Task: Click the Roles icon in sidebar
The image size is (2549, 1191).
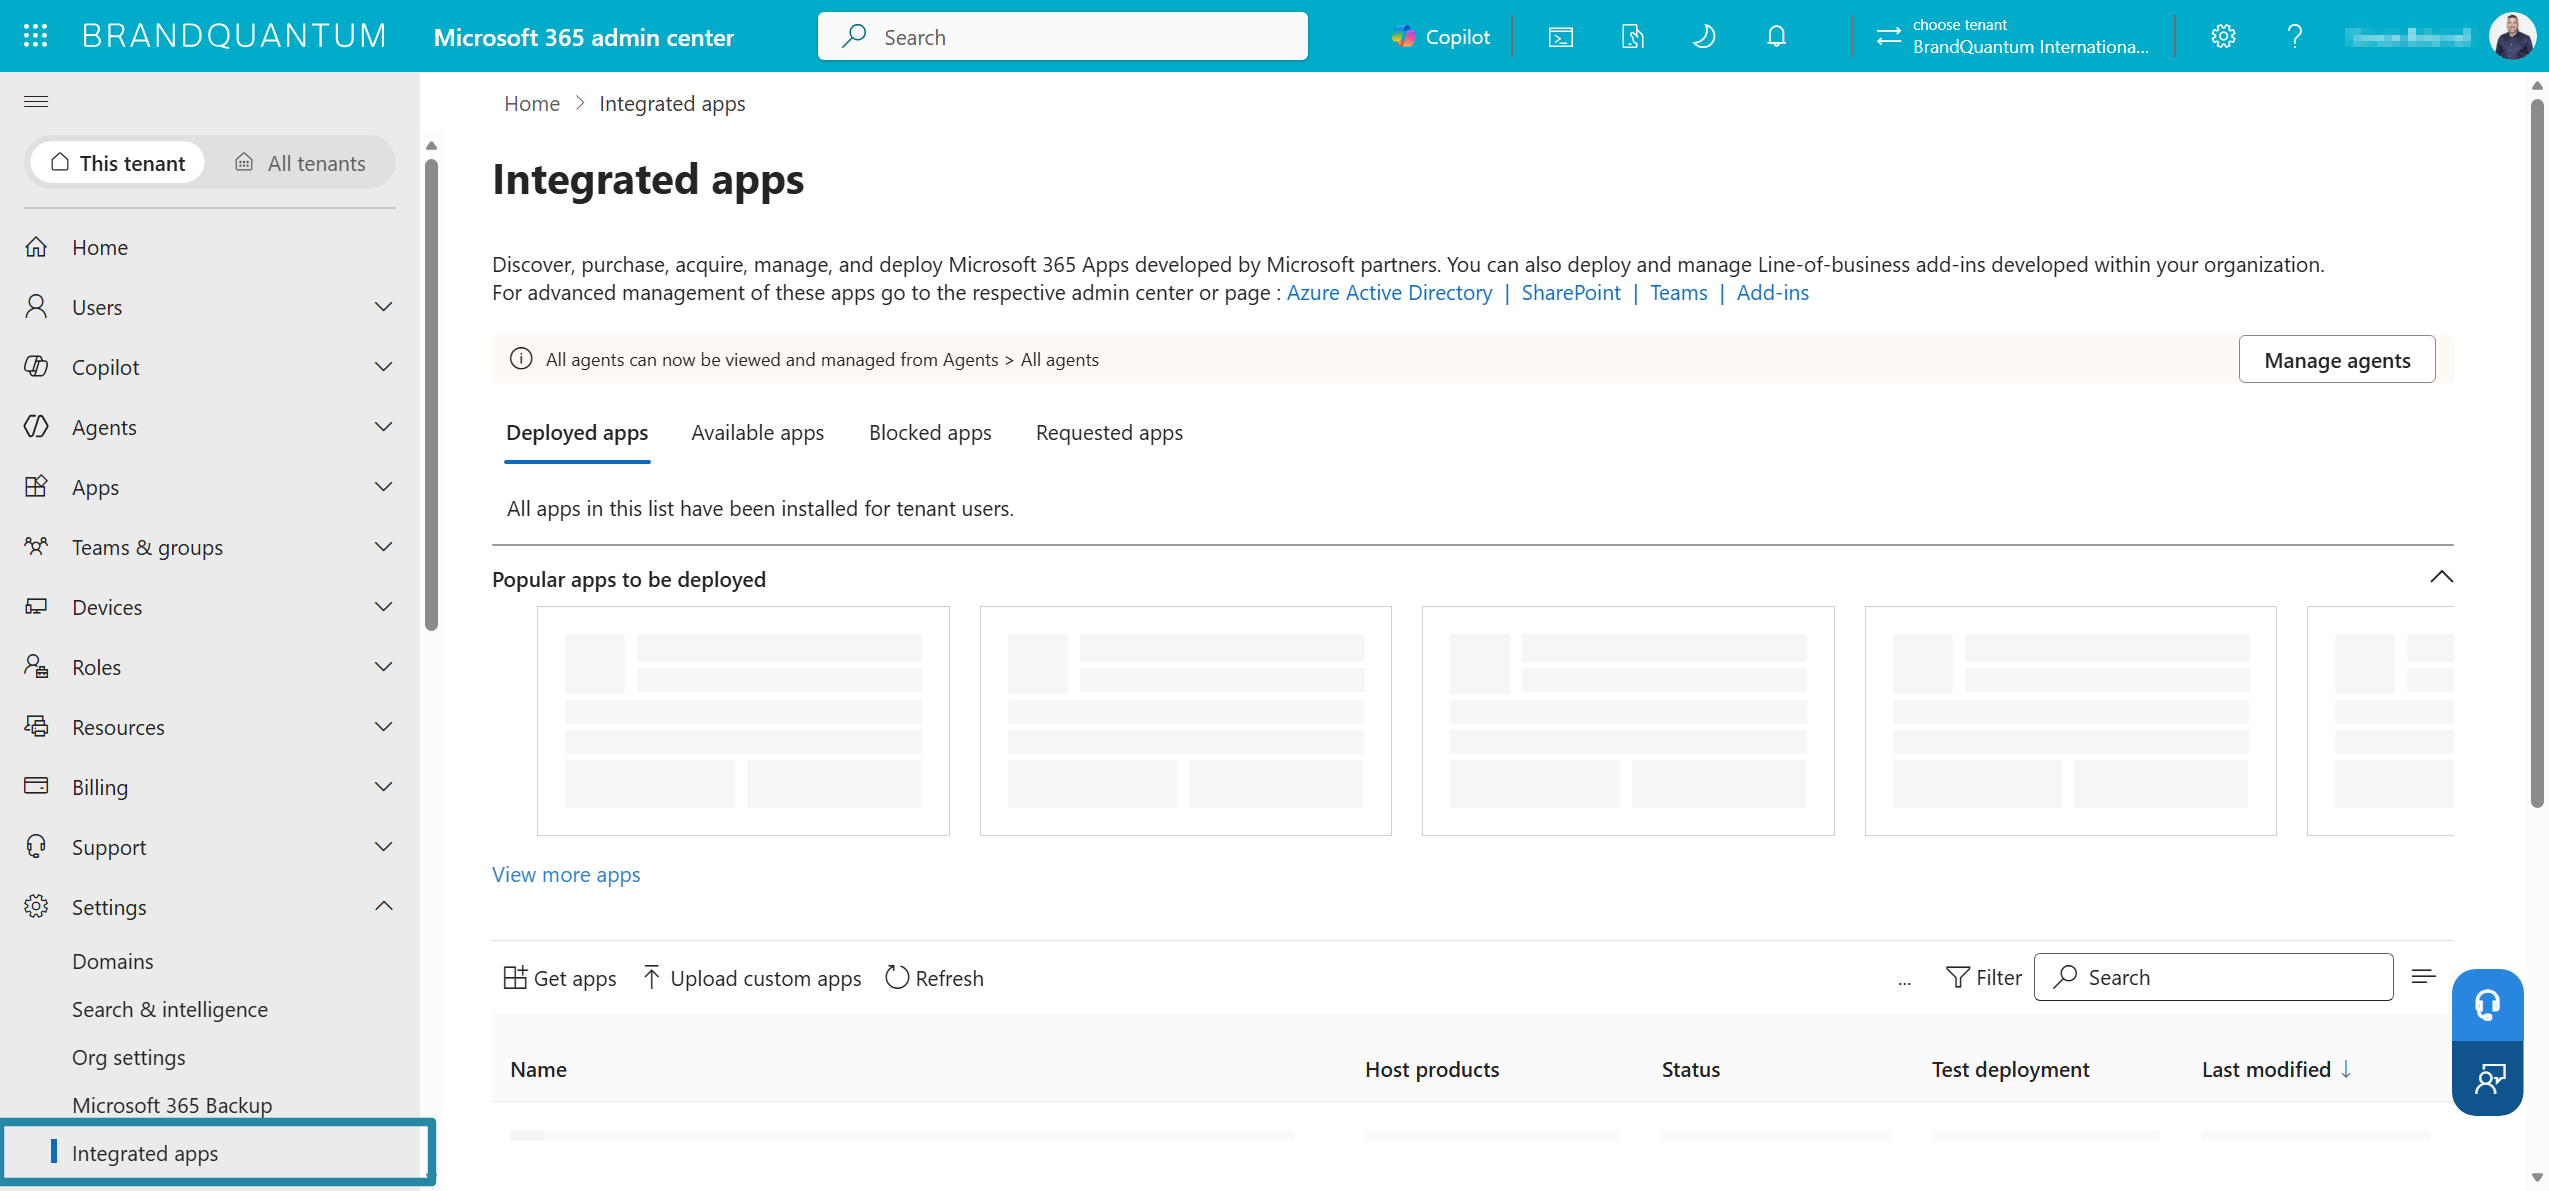Action: coord(36,667)
